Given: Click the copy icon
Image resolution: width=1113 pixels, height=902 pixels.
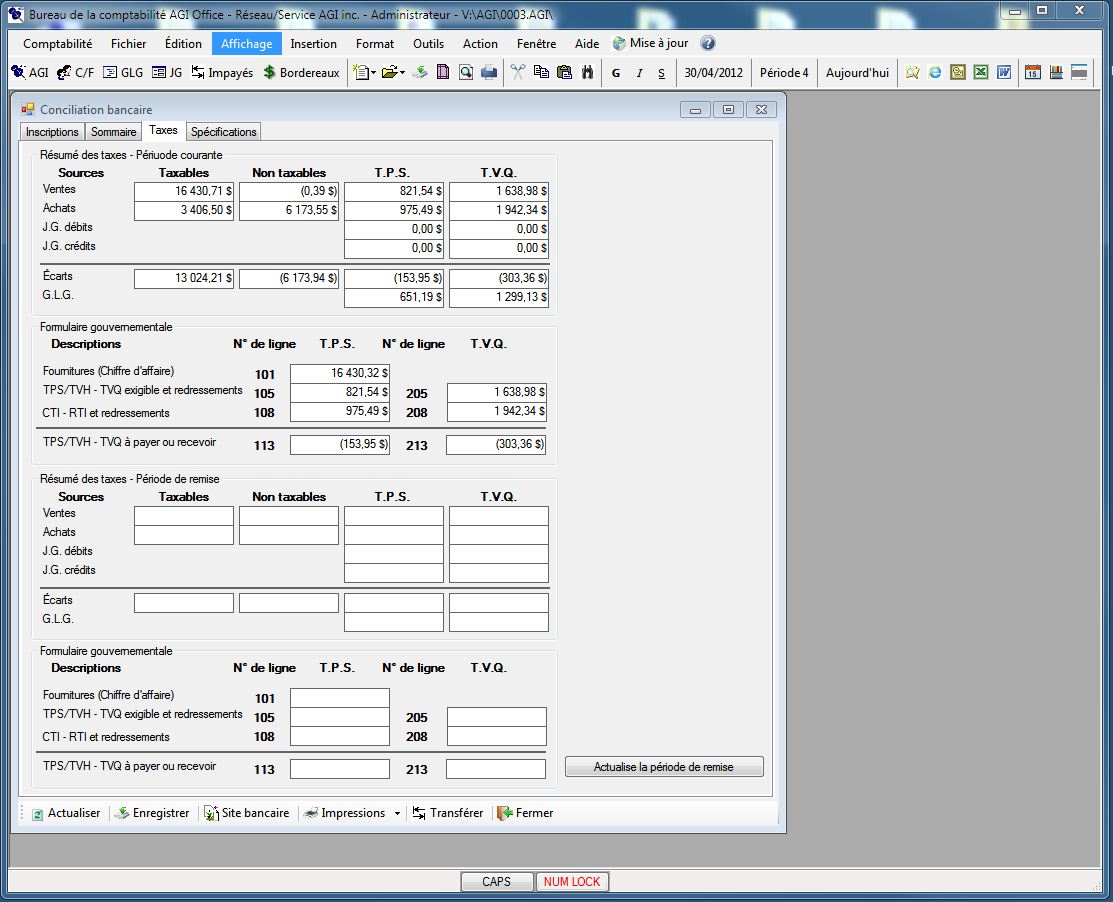Looking at the screenshot, I should click(541, 72).
